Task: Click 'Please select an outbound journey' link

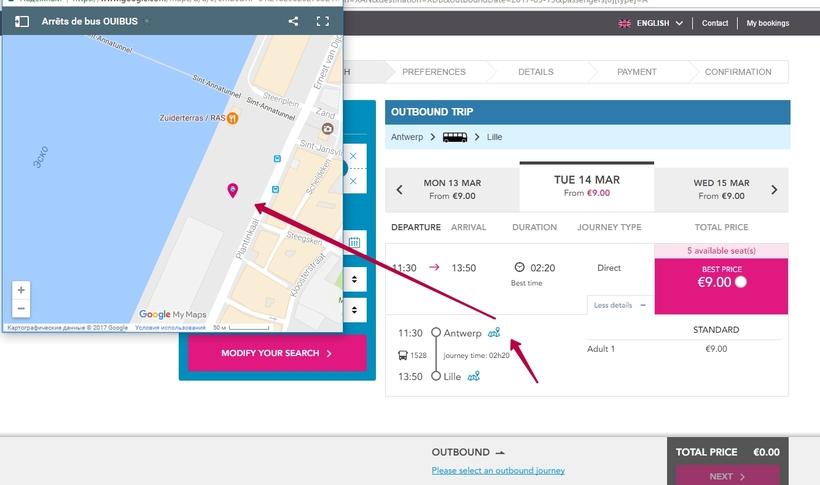Action: [x=498, y=470]
